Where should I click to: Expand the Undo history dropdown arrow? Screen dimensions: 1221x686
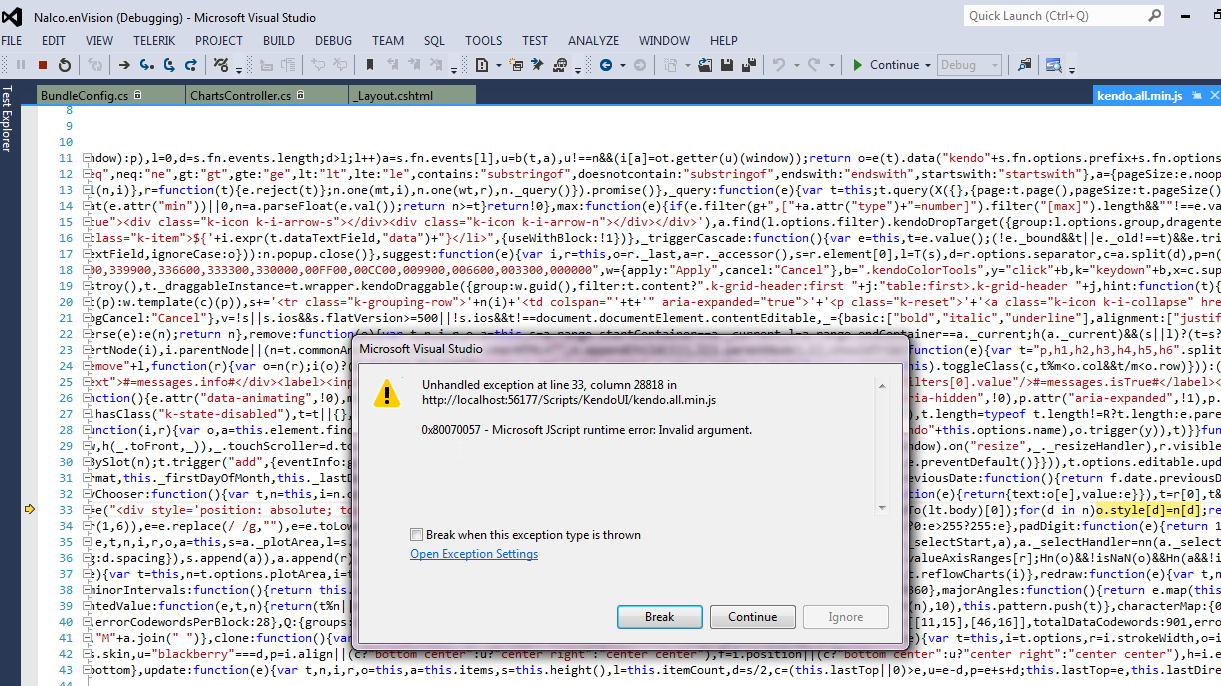click(796, 66)
